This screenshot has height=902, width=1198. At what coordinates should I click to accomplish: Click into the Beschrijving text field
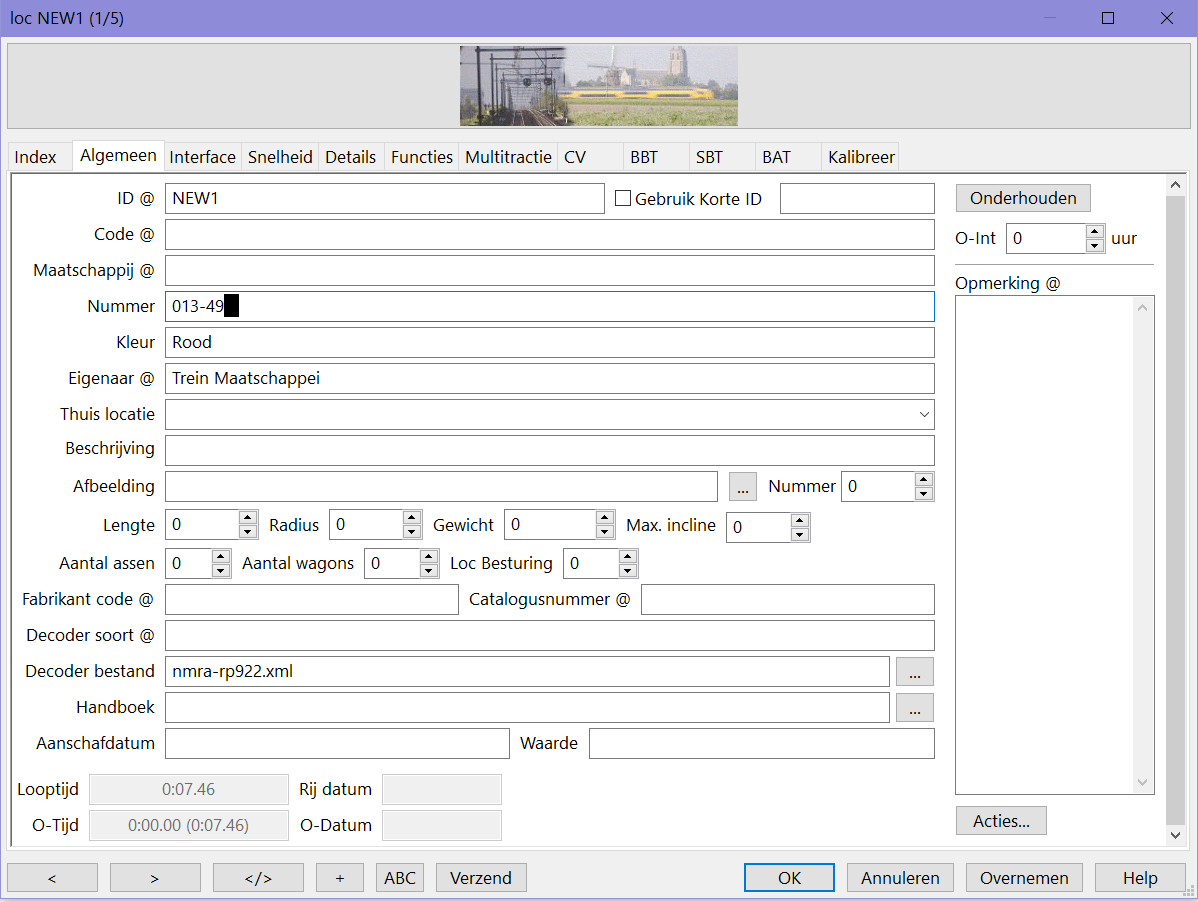coord(549,450)
